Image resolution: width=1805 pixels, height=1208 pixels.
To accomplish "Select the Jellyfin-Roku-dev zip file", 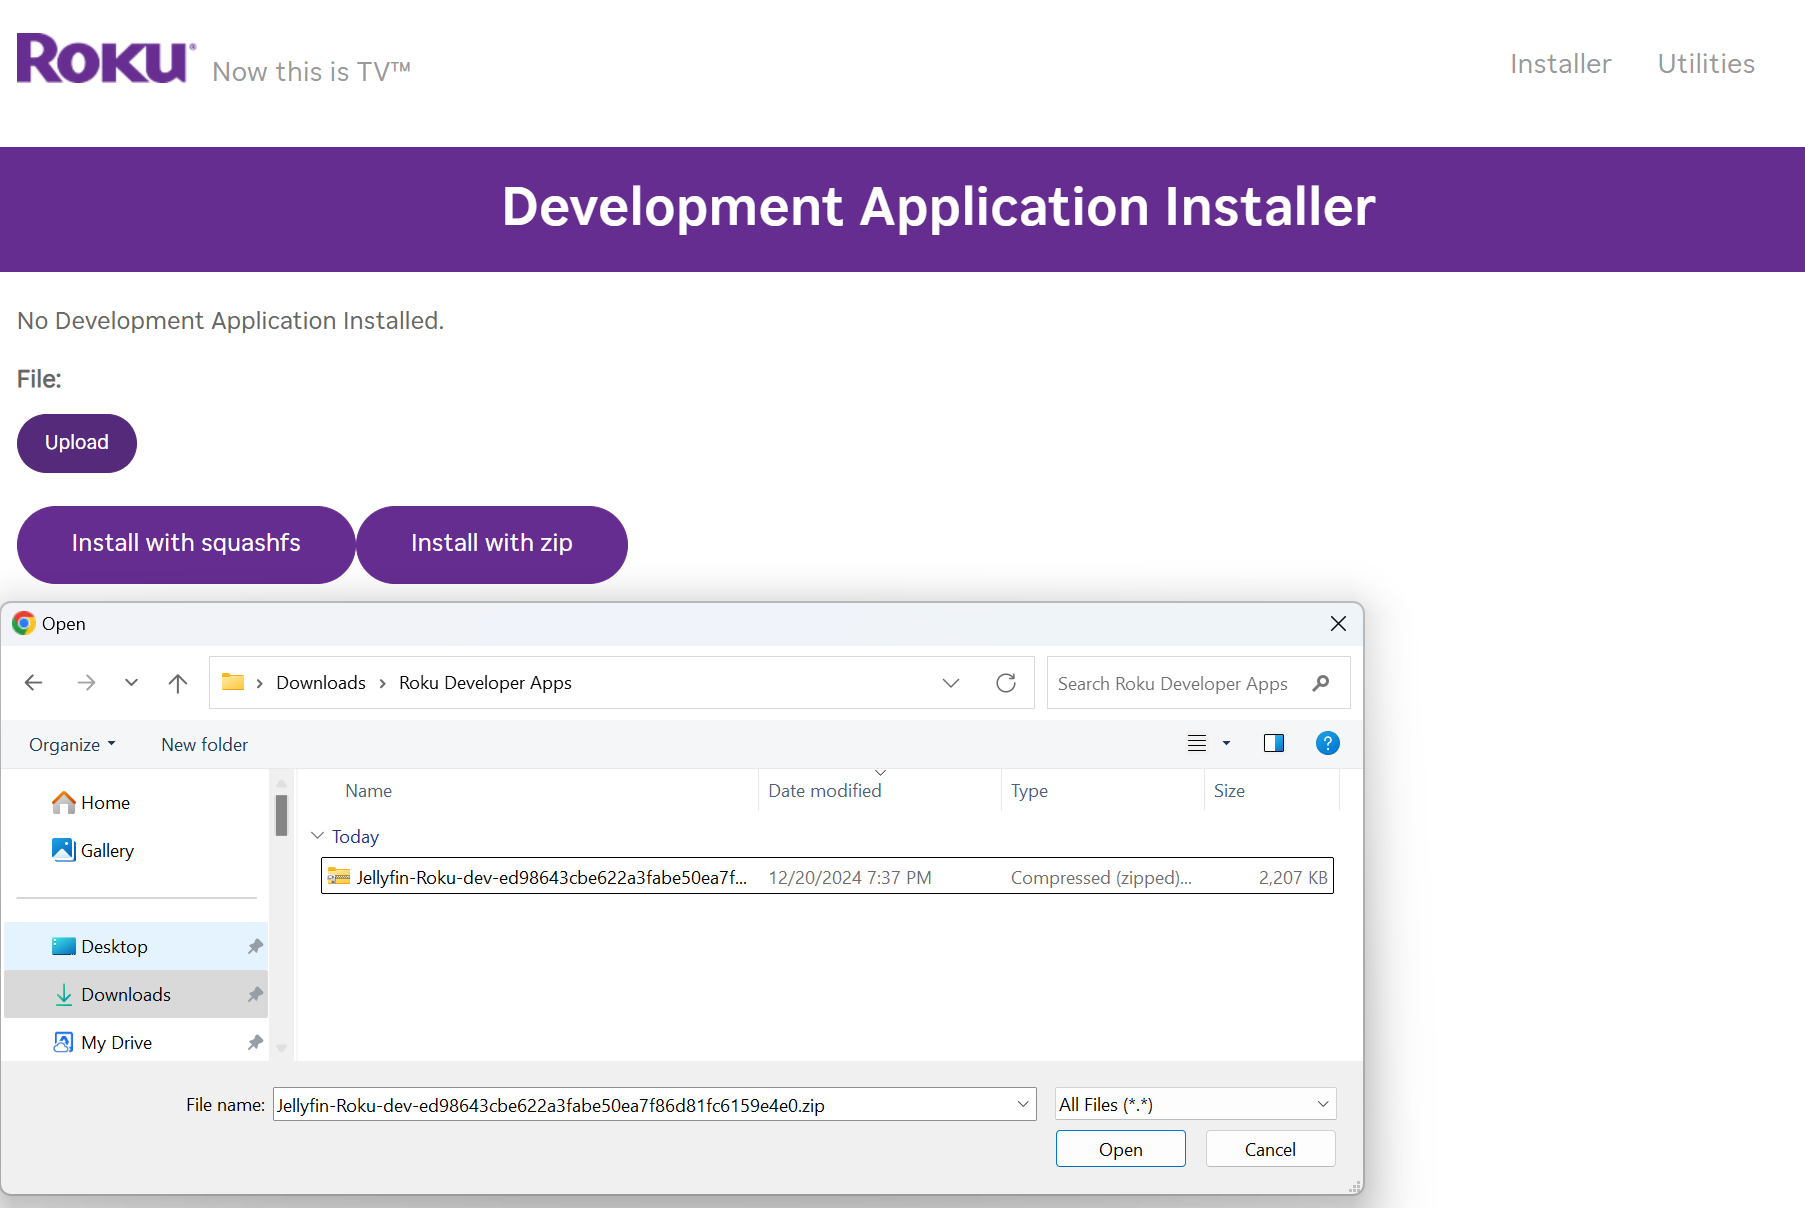I will 551,877.
